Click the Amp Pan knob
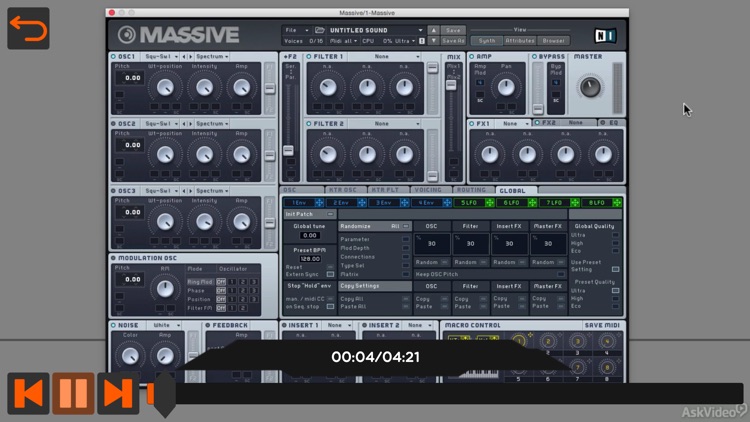This screenshot has height=422, width=750. coord(506,87)
